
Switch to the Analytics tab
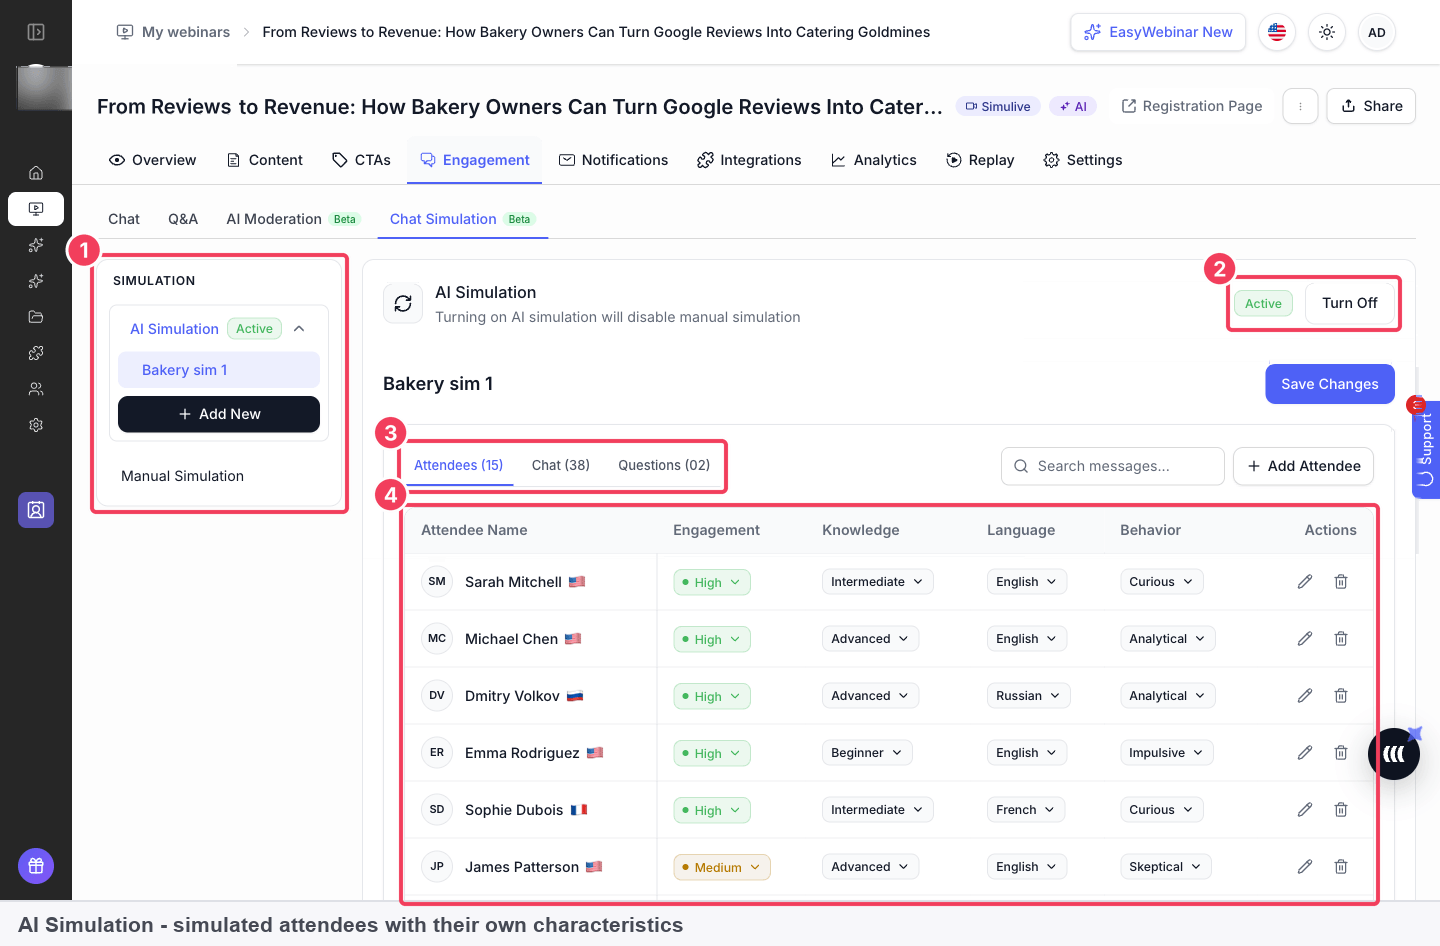pyautogui.click(x=873, y=160)
